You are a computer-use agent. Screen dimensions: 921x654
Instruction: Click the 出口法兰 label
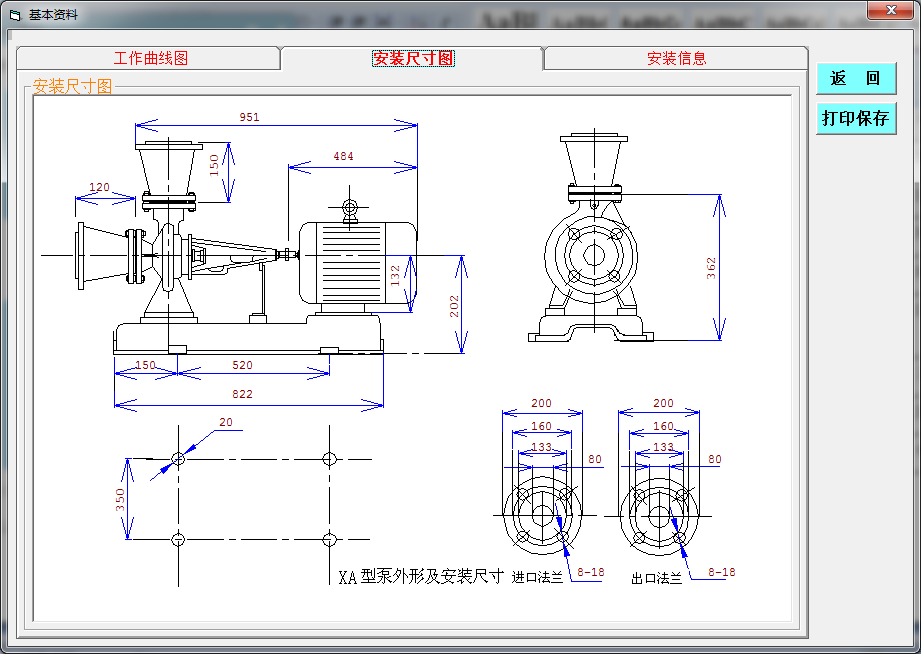click(657, 579)
